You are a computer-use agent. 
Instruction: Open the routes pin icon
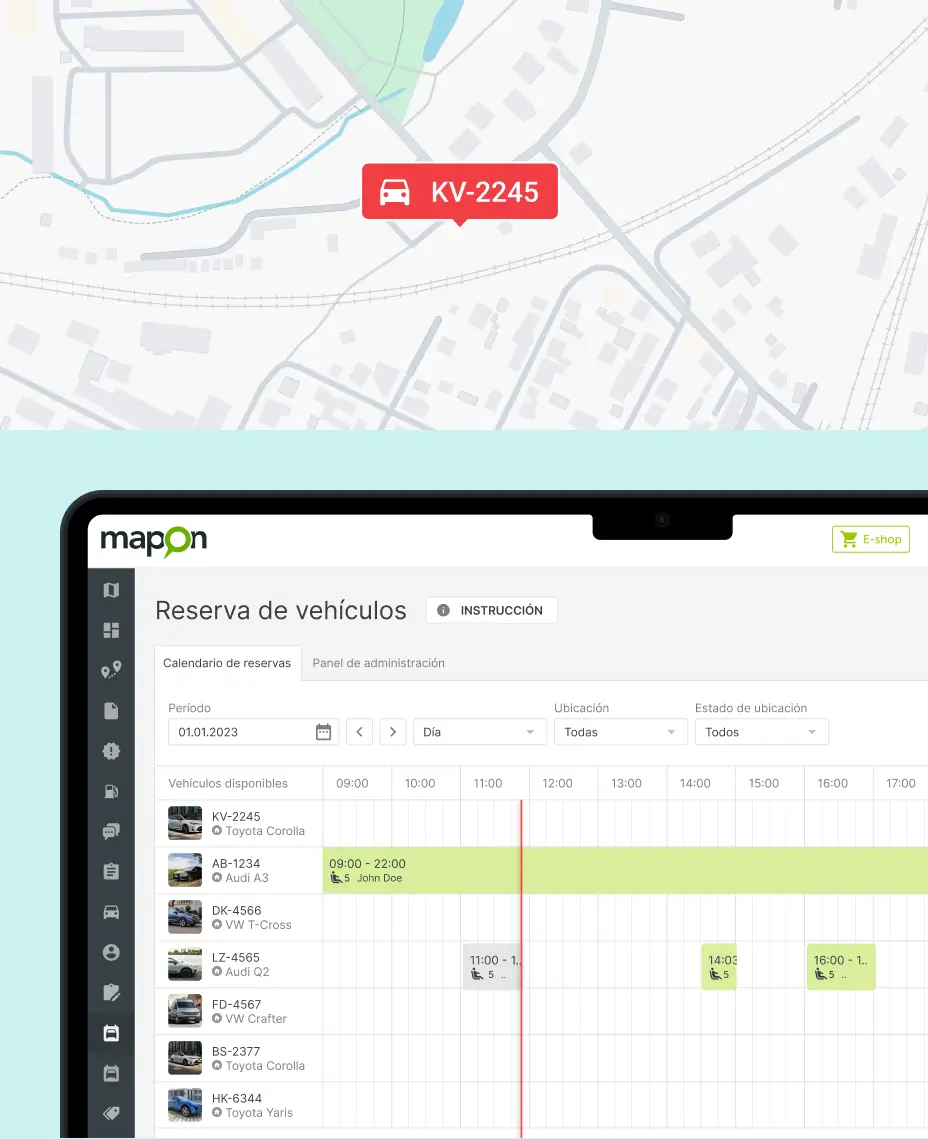111,670
